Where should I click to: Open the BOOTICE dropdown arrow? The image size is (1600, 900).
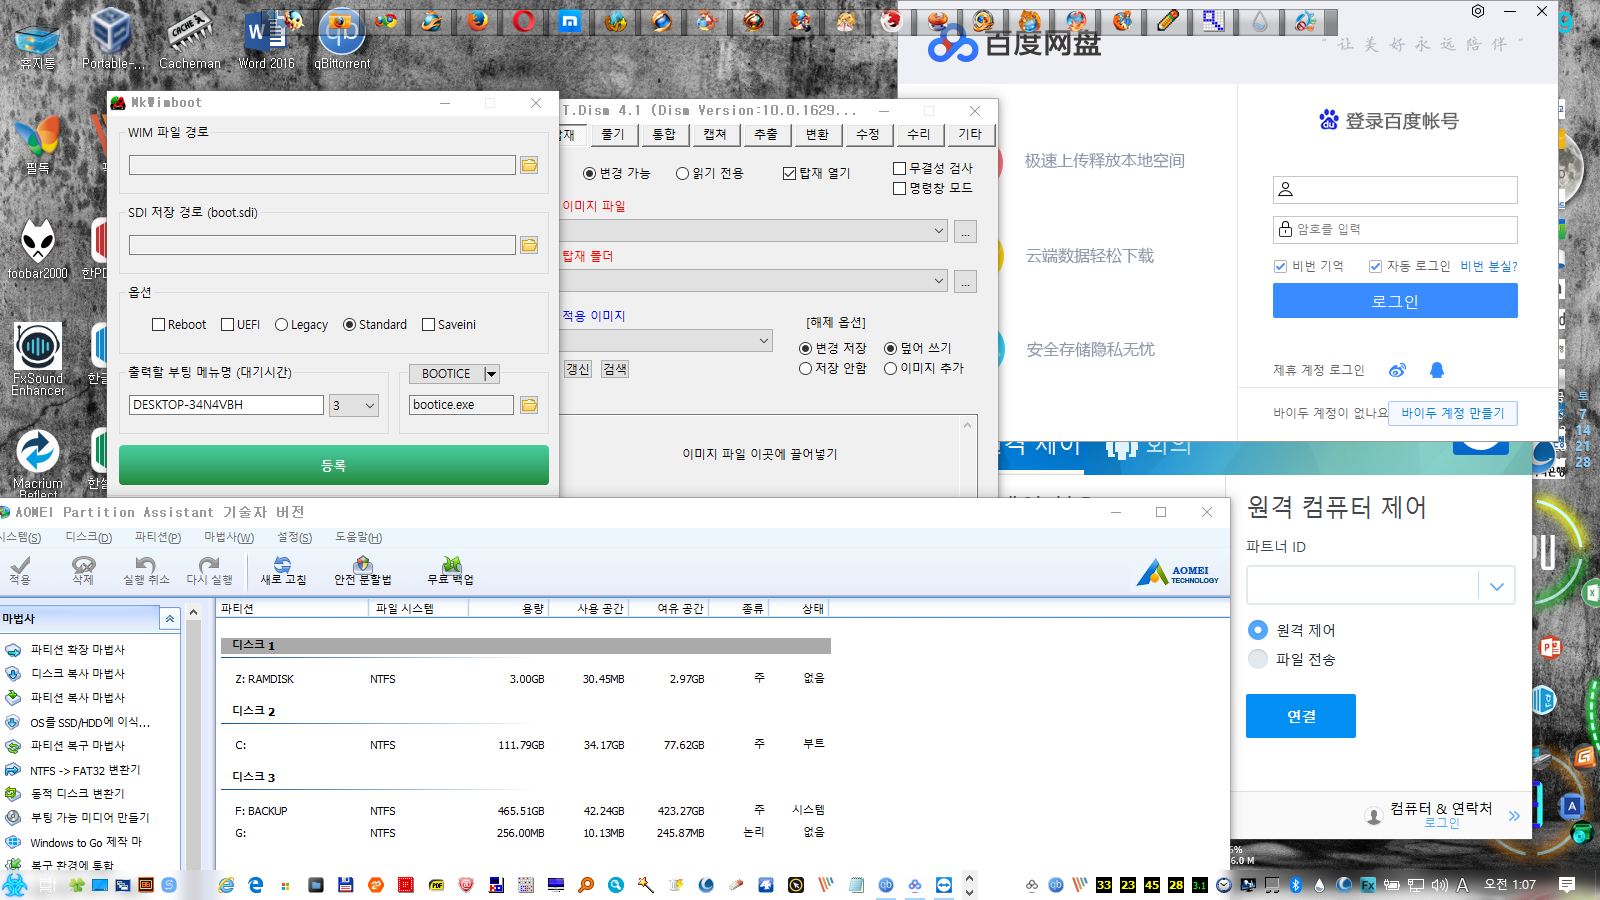pos(491,374)
